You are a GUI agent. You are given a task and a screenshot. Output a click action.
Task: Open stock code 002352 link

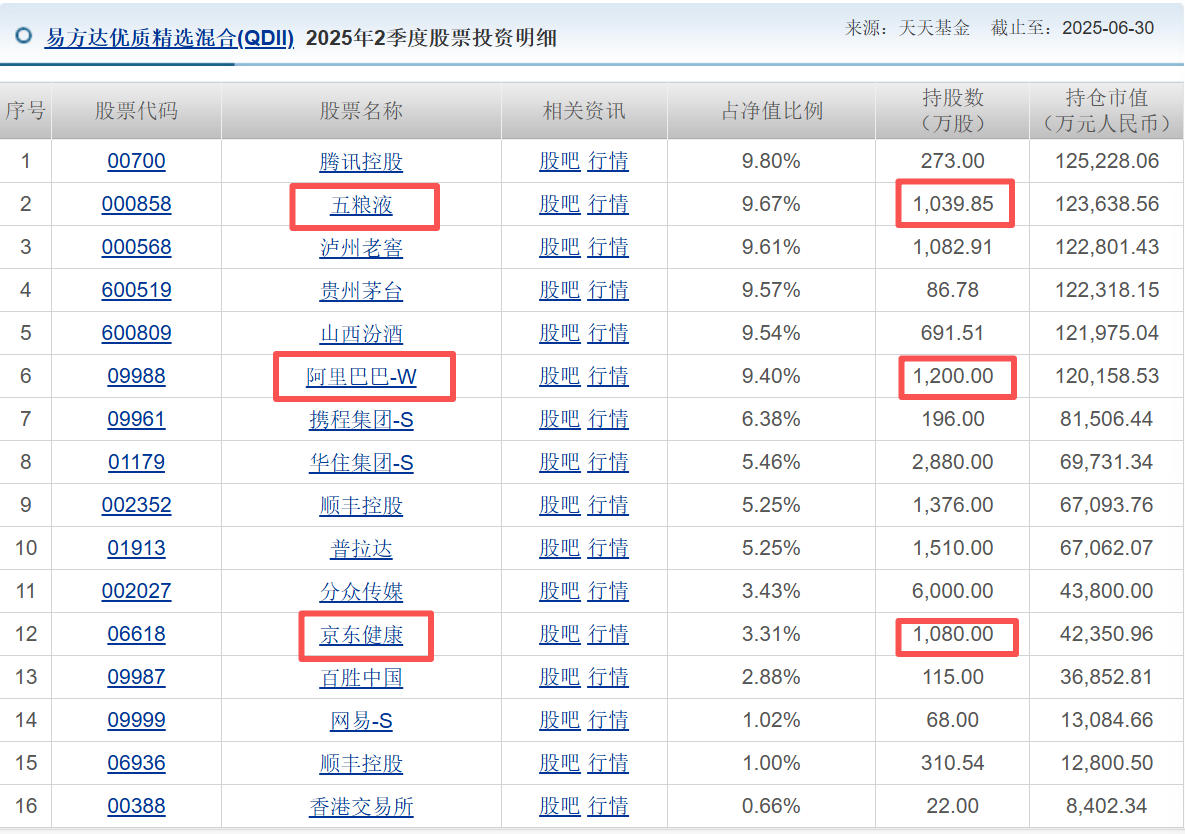coord(136,505)
